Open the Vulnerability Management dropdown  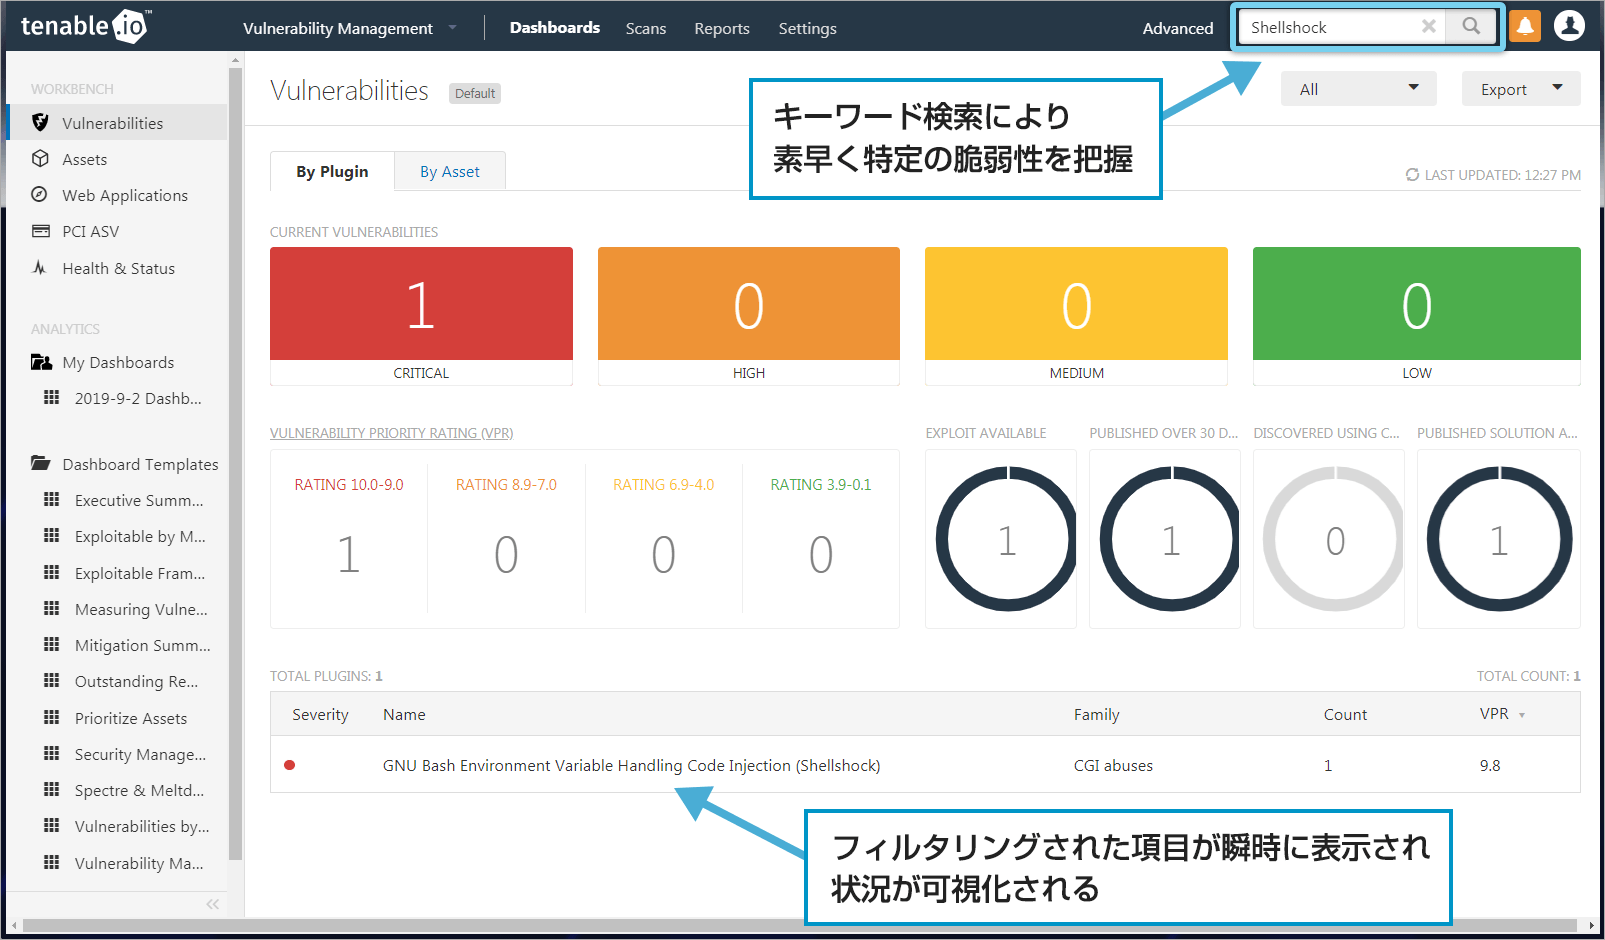click(x=349, y=28)
